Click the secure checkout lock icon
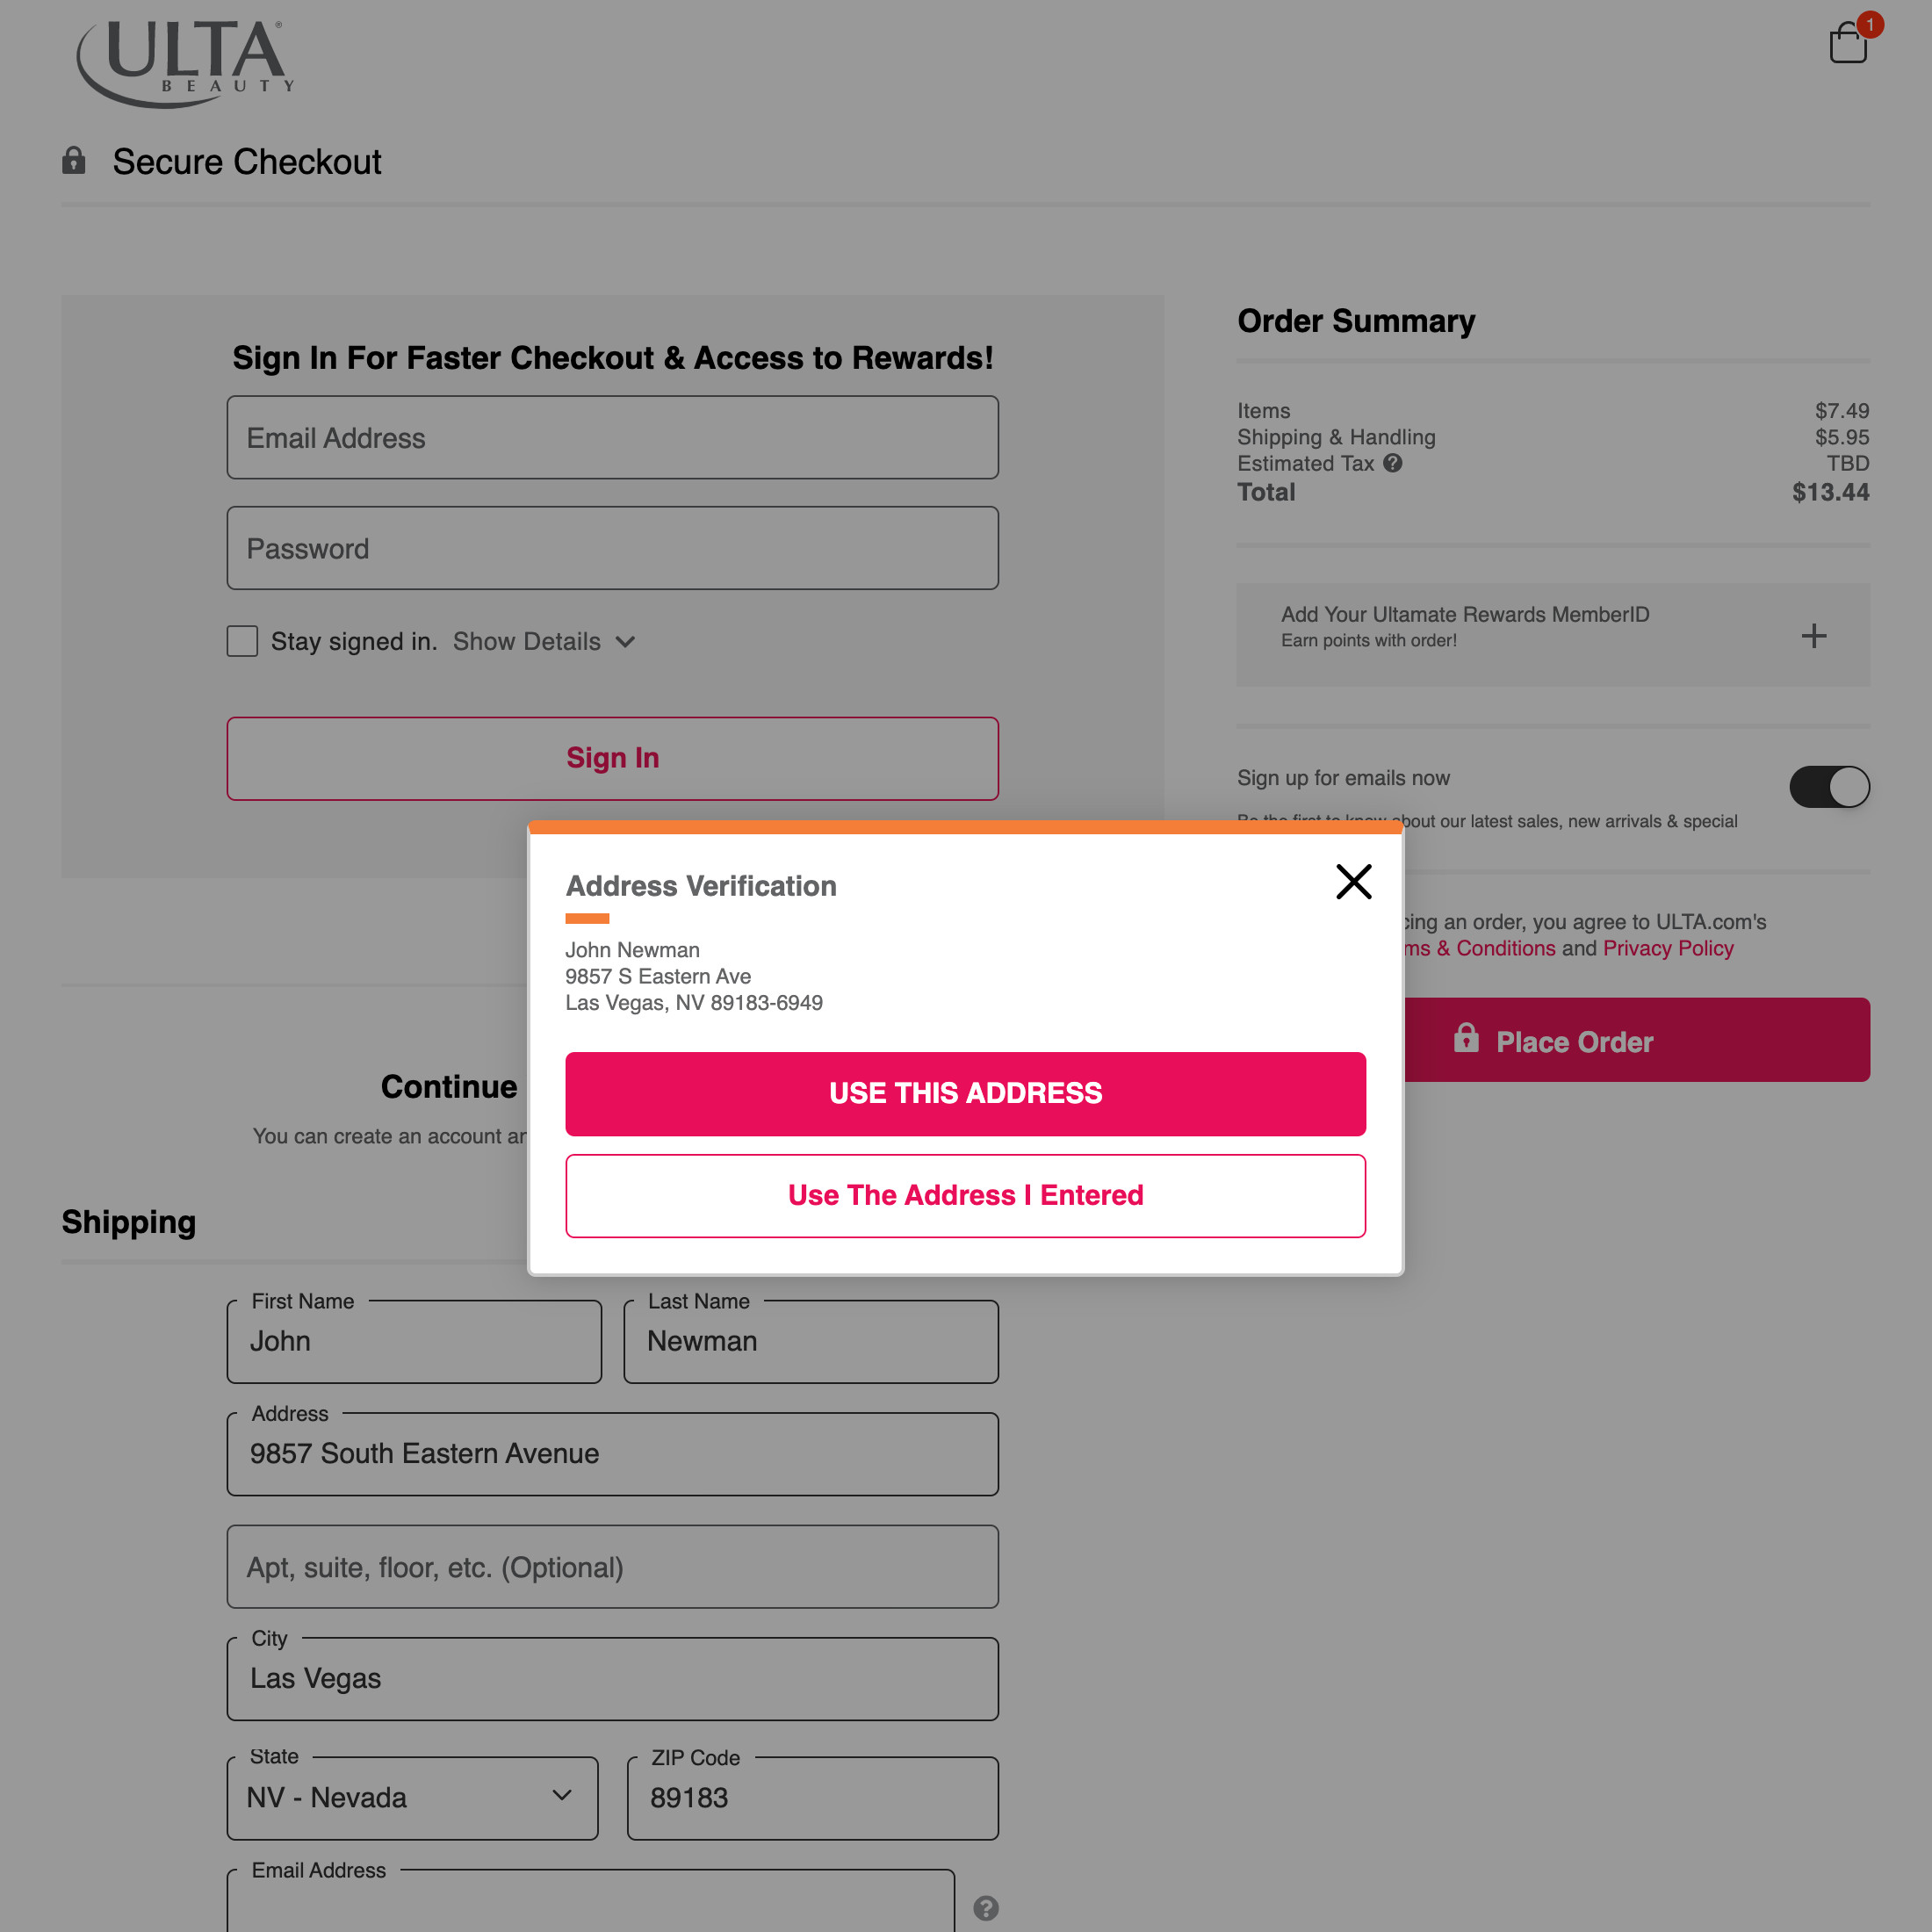Screen dimensions: 1932x1932 (x=73, y=160)
